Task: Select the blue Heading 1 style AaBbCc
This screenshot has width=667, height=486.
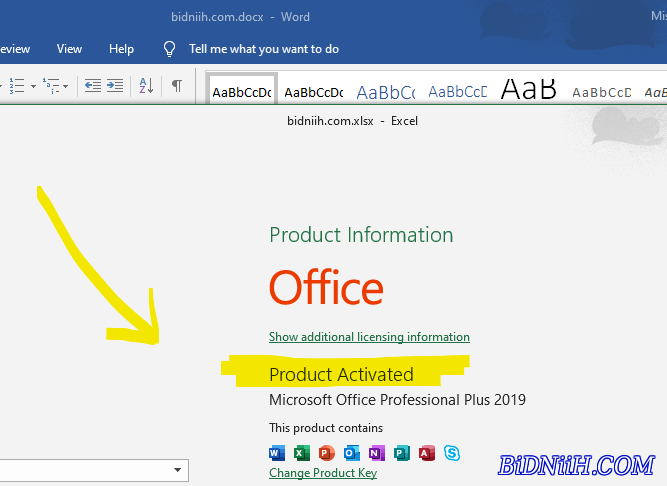Action: [x=385, y=92]
